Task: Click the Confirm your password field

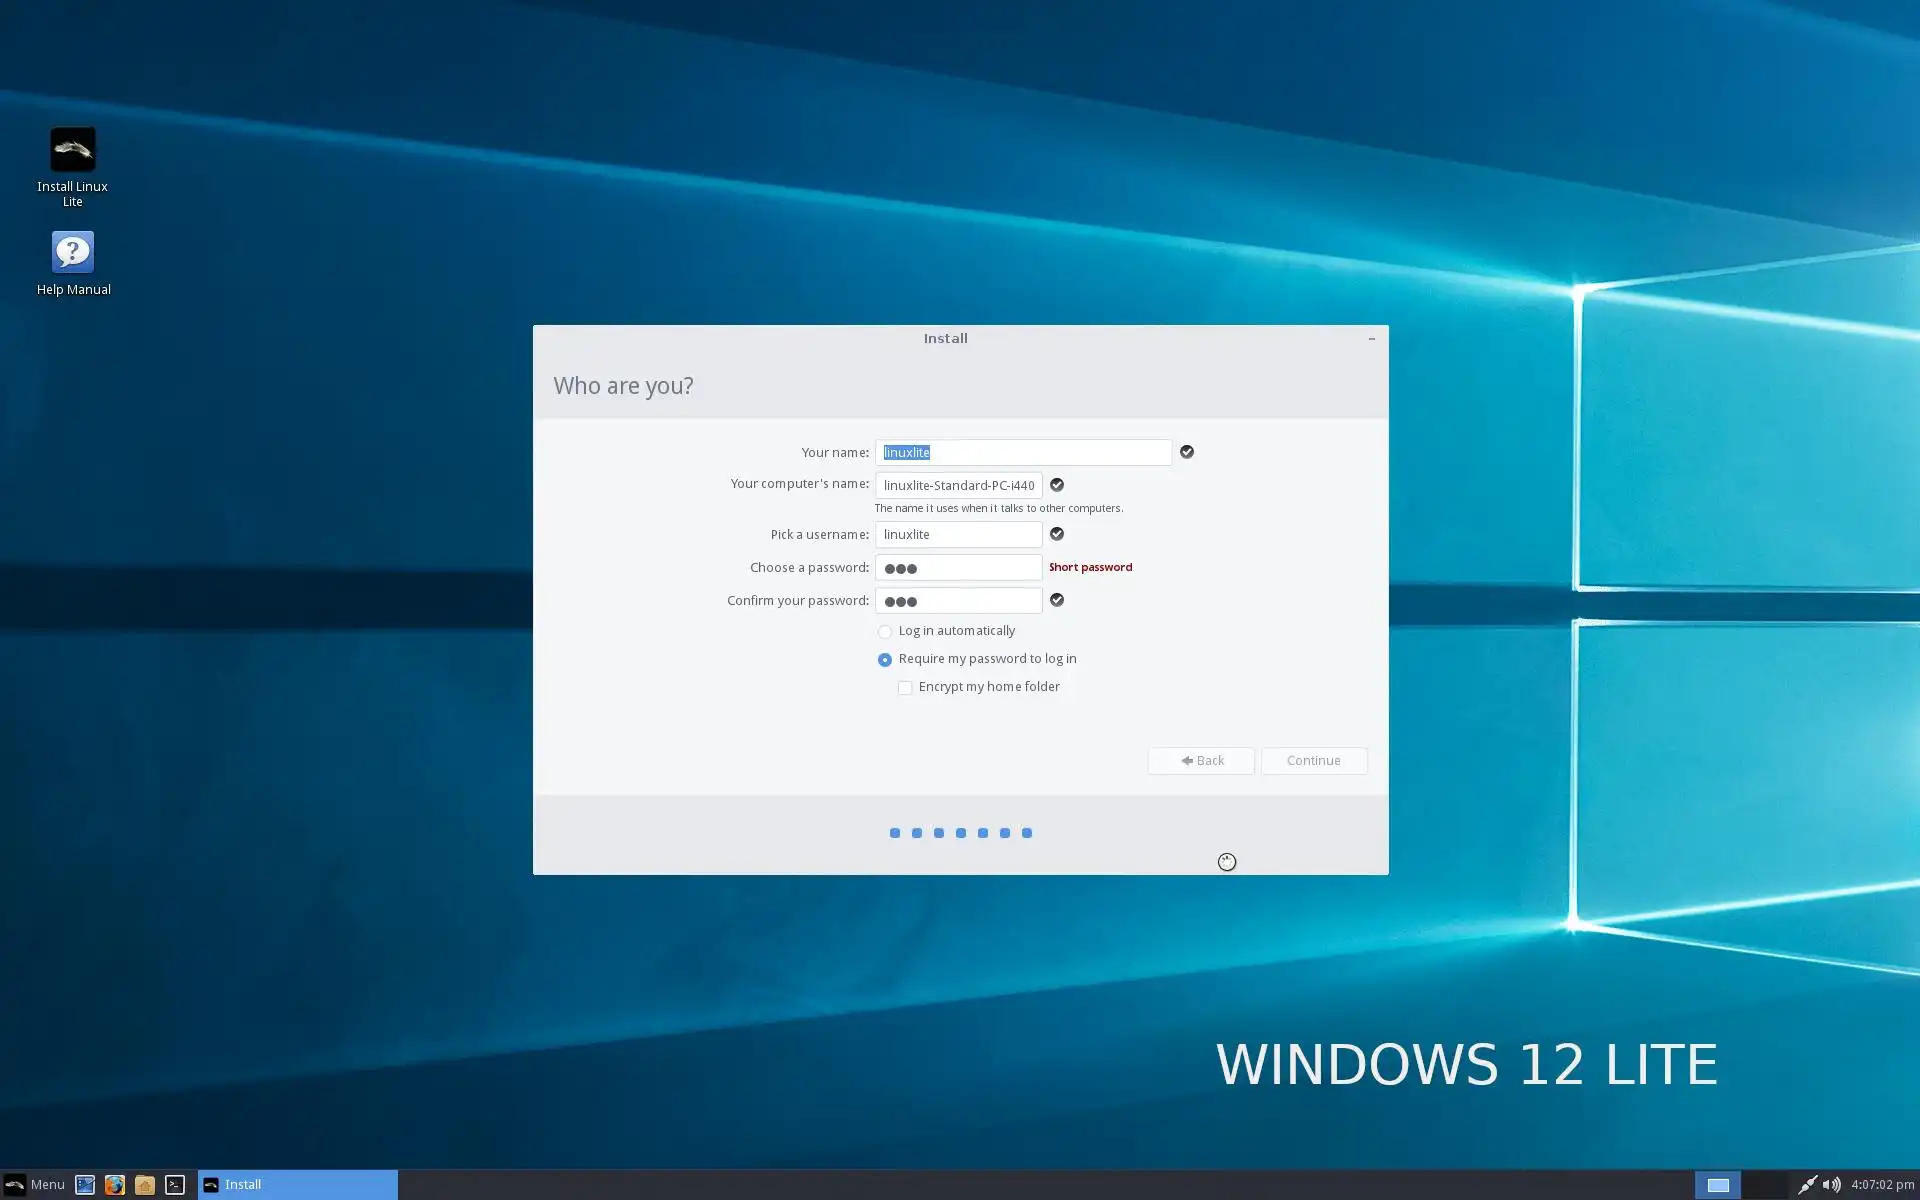Action: click(958, 601)
